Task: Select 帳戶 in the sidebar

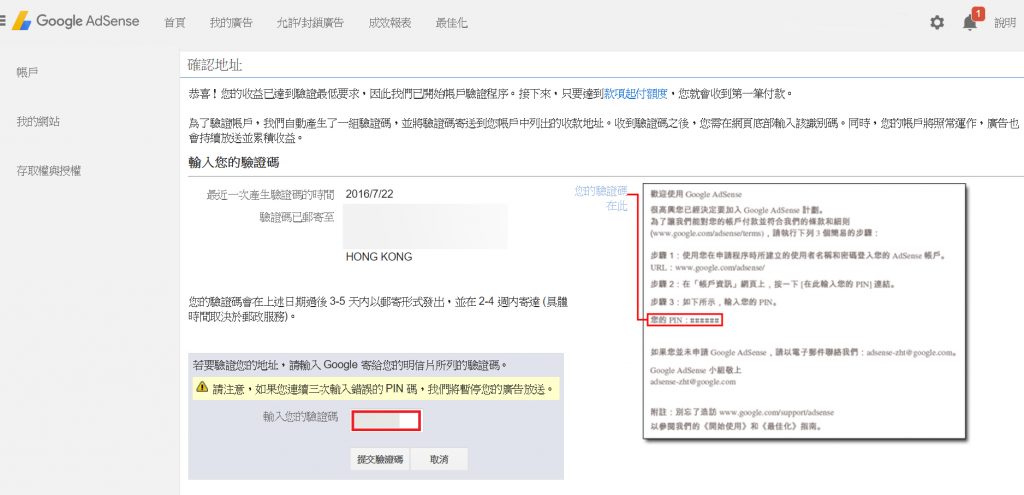Action: [27, 71]
